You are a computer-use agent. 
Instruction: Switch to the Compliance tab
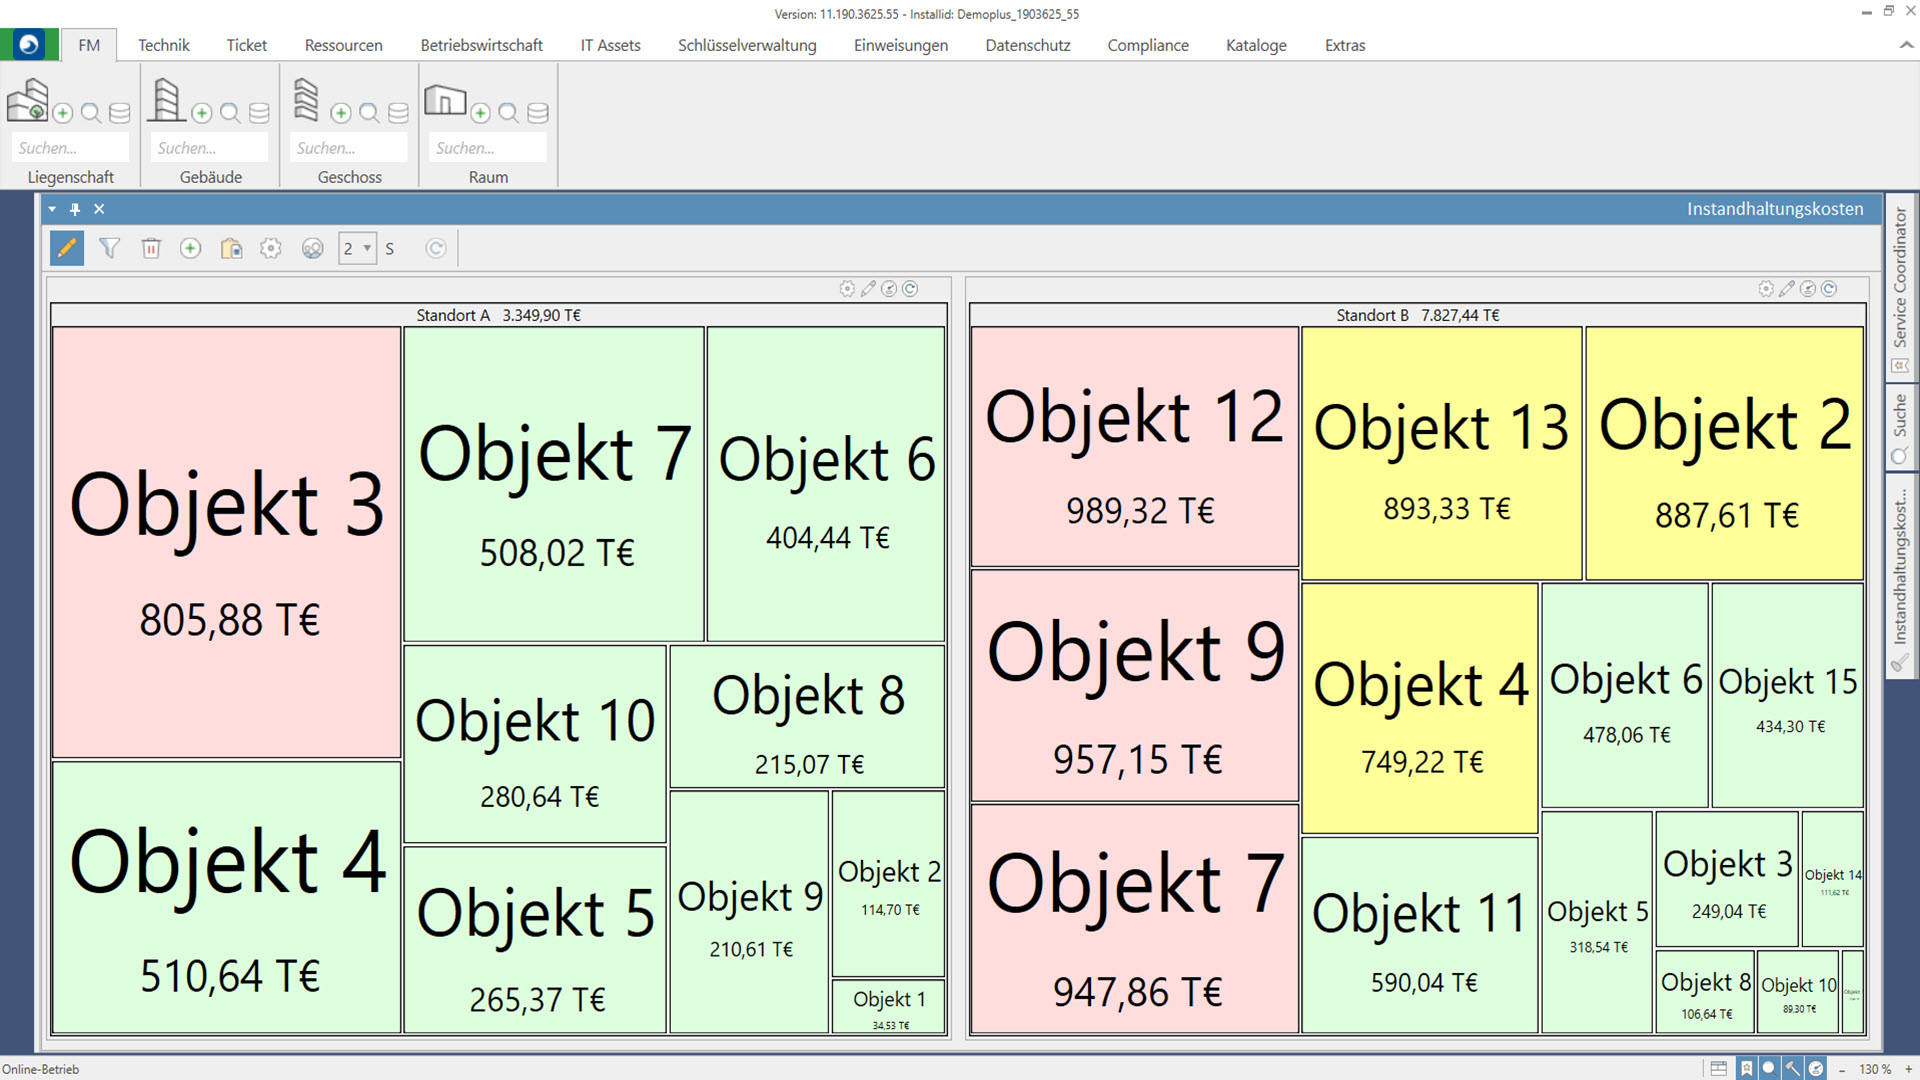pos(1147,45)
